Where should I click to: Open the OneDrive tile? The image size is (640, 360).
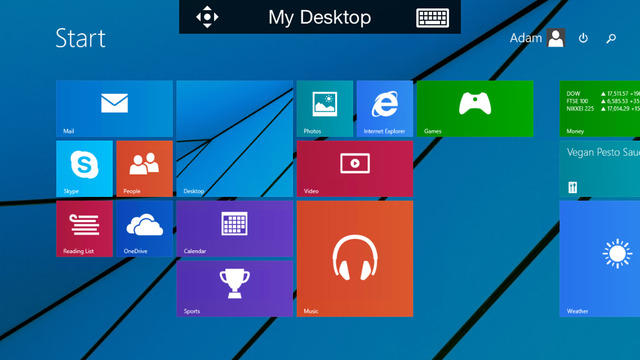(x=144, y=229)
